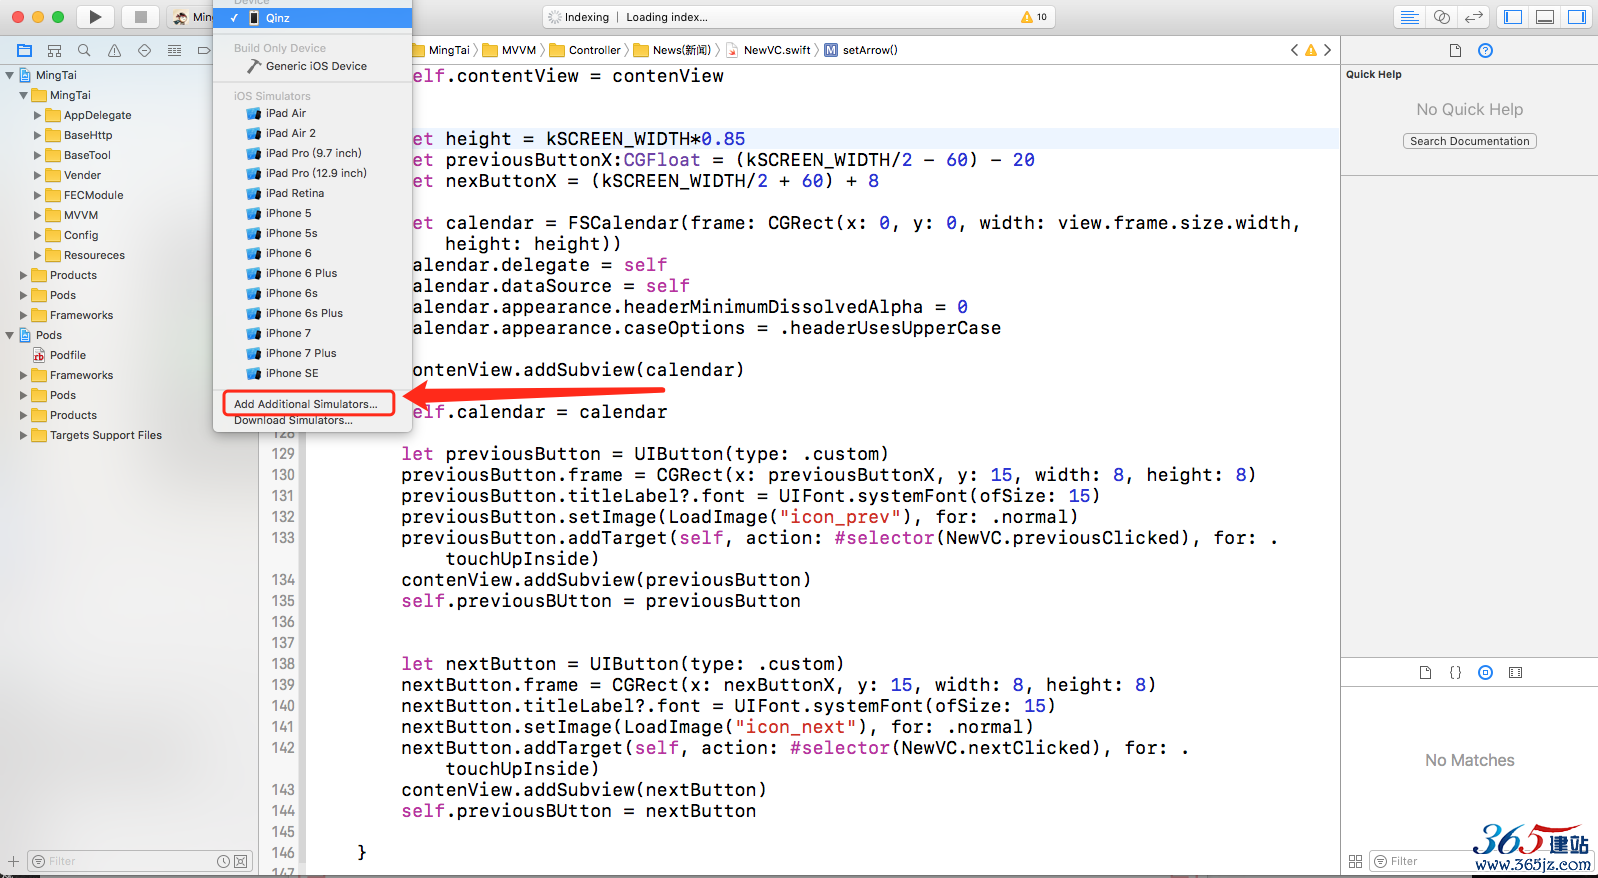Select the Podfile in navigator

[68, 355]
